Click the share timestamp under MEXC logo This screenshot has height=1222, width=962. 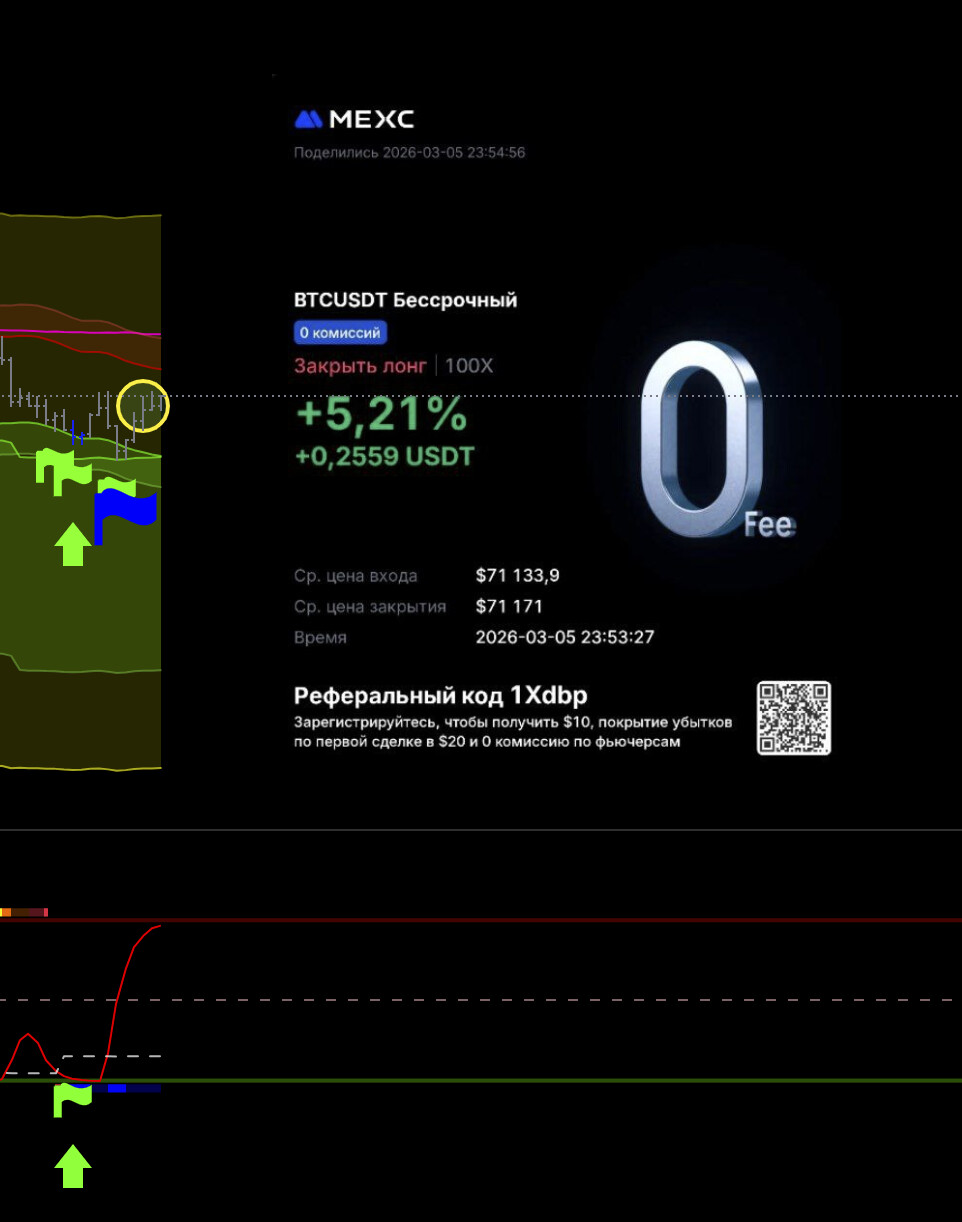click(409, 153)
